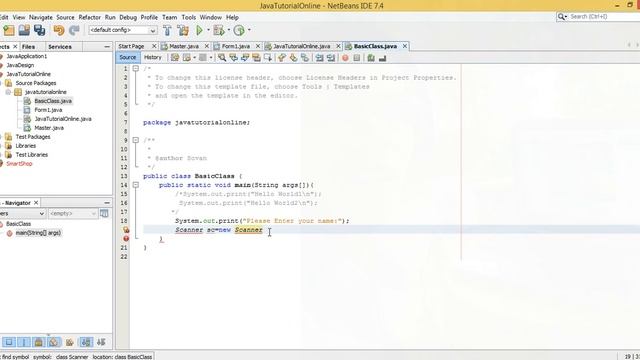Toggle Rectangular Selection icon
This screenshot has height=360, width=640.
(268, 58)
